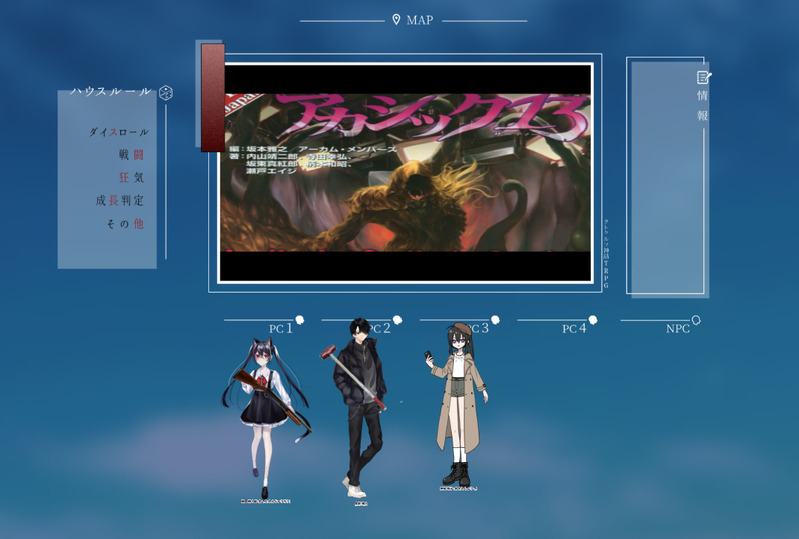Image resolution: width=799 pixels, height=539 pixels.
Task: Open the その他 house rule entry
Action: (125, 224)
